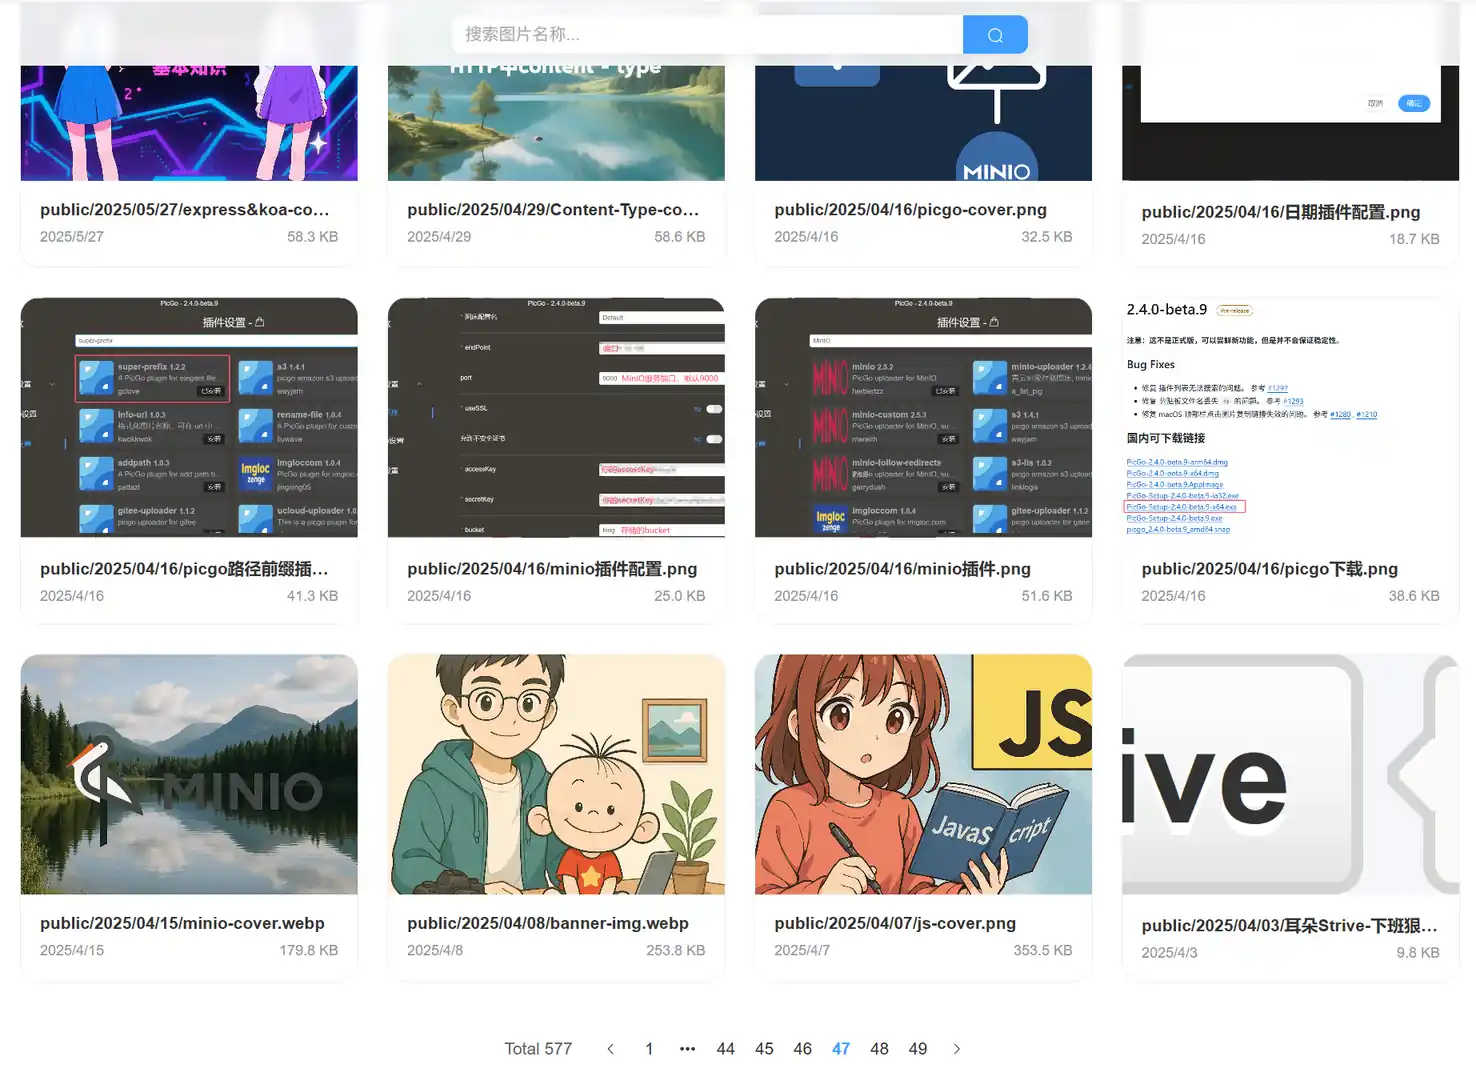This screenshot has height=1081, width=1476.
Task: Click the previous page arrow
Action: [610, 1048]
